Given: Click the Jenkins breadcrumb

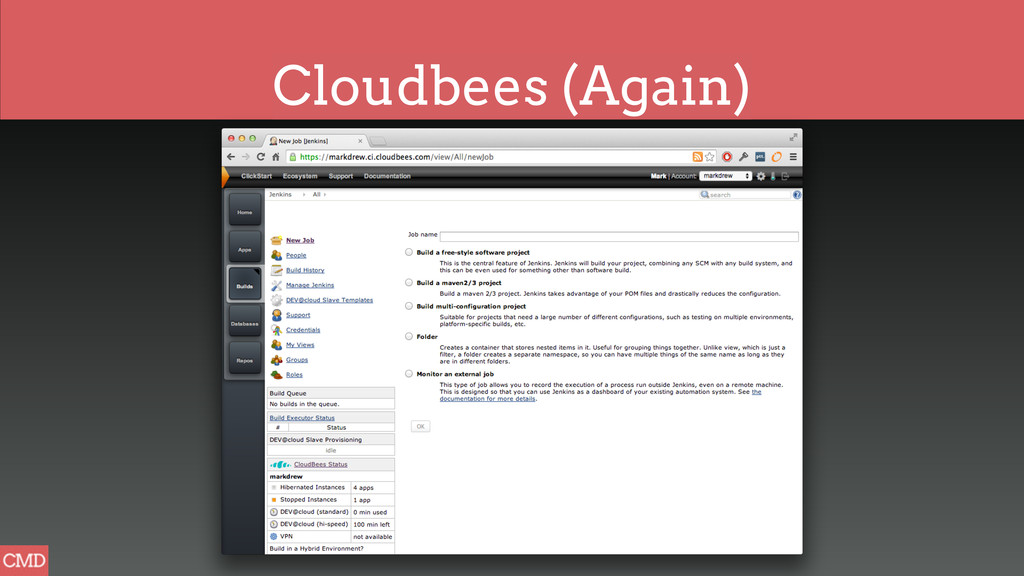Looking at the screenshot, I should click(280, 195).
